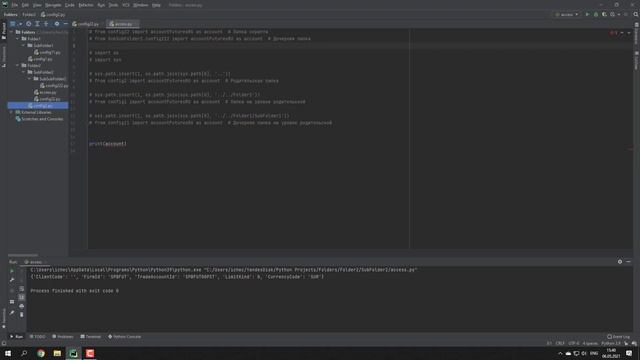Viewport: 640px width, 360px height.
Task: Restore layout in Run panel
Action: point(12,302)
